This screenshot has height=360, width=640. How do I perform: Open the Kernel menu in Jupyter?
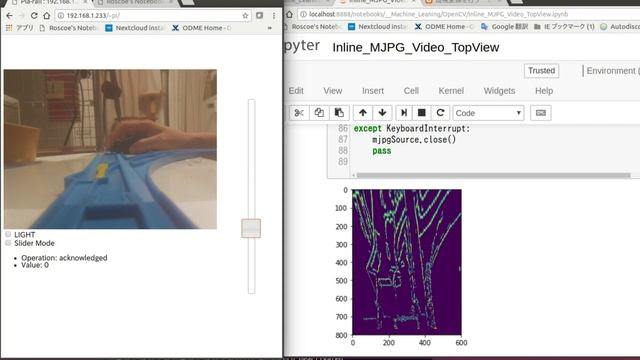pos(451,91)
